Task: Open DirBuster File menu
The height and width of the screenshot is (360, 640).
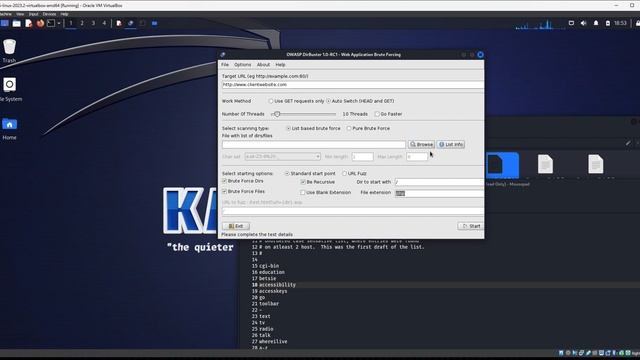Action: tap(225, 64)
